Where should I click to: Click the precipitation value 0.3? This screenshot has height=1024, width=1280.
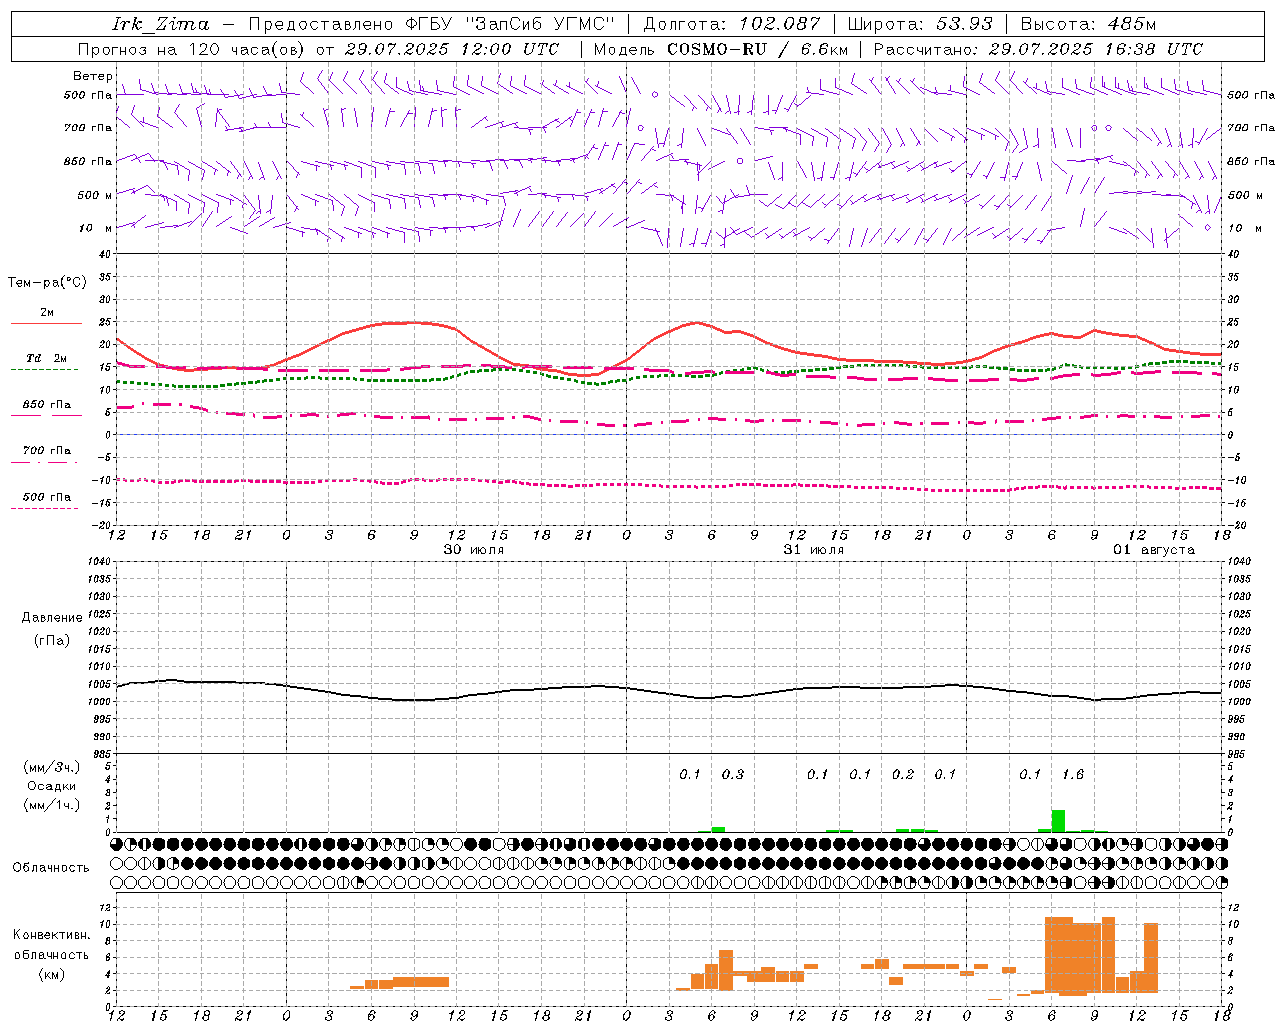click(733, 774)
